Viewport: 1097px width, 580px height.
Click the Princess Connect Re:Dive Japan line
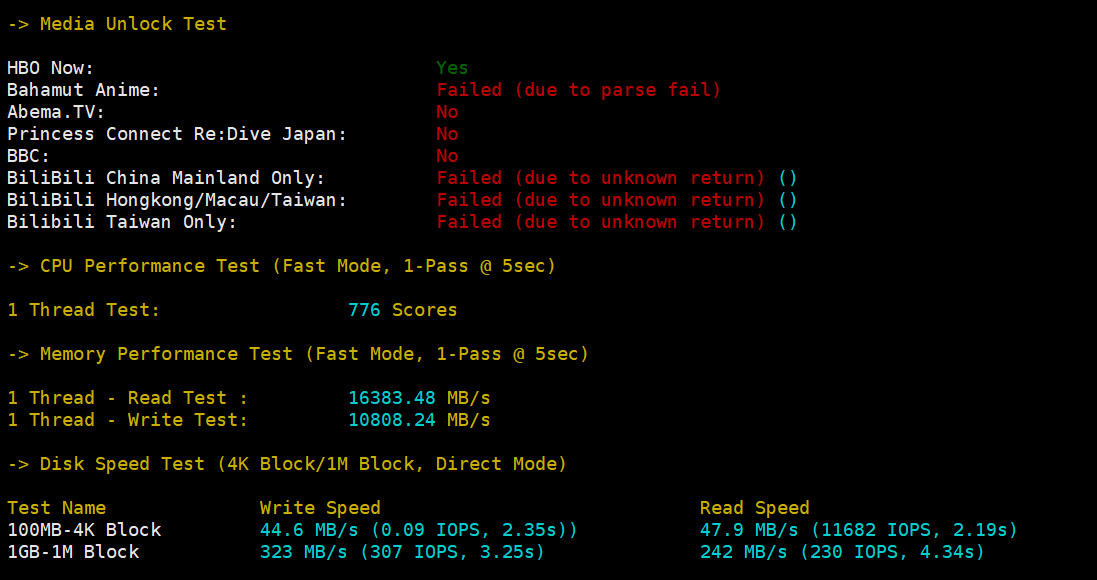[x=177, y=134]
